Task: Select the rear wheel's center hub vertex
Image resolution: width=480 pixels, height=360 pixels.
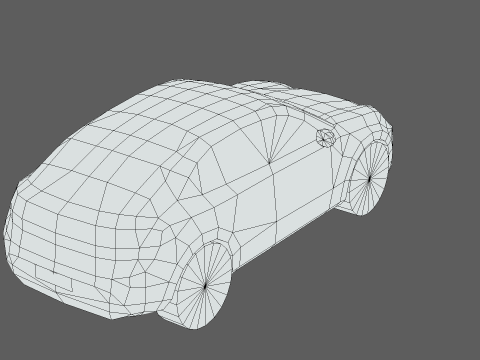Action: 205,286
